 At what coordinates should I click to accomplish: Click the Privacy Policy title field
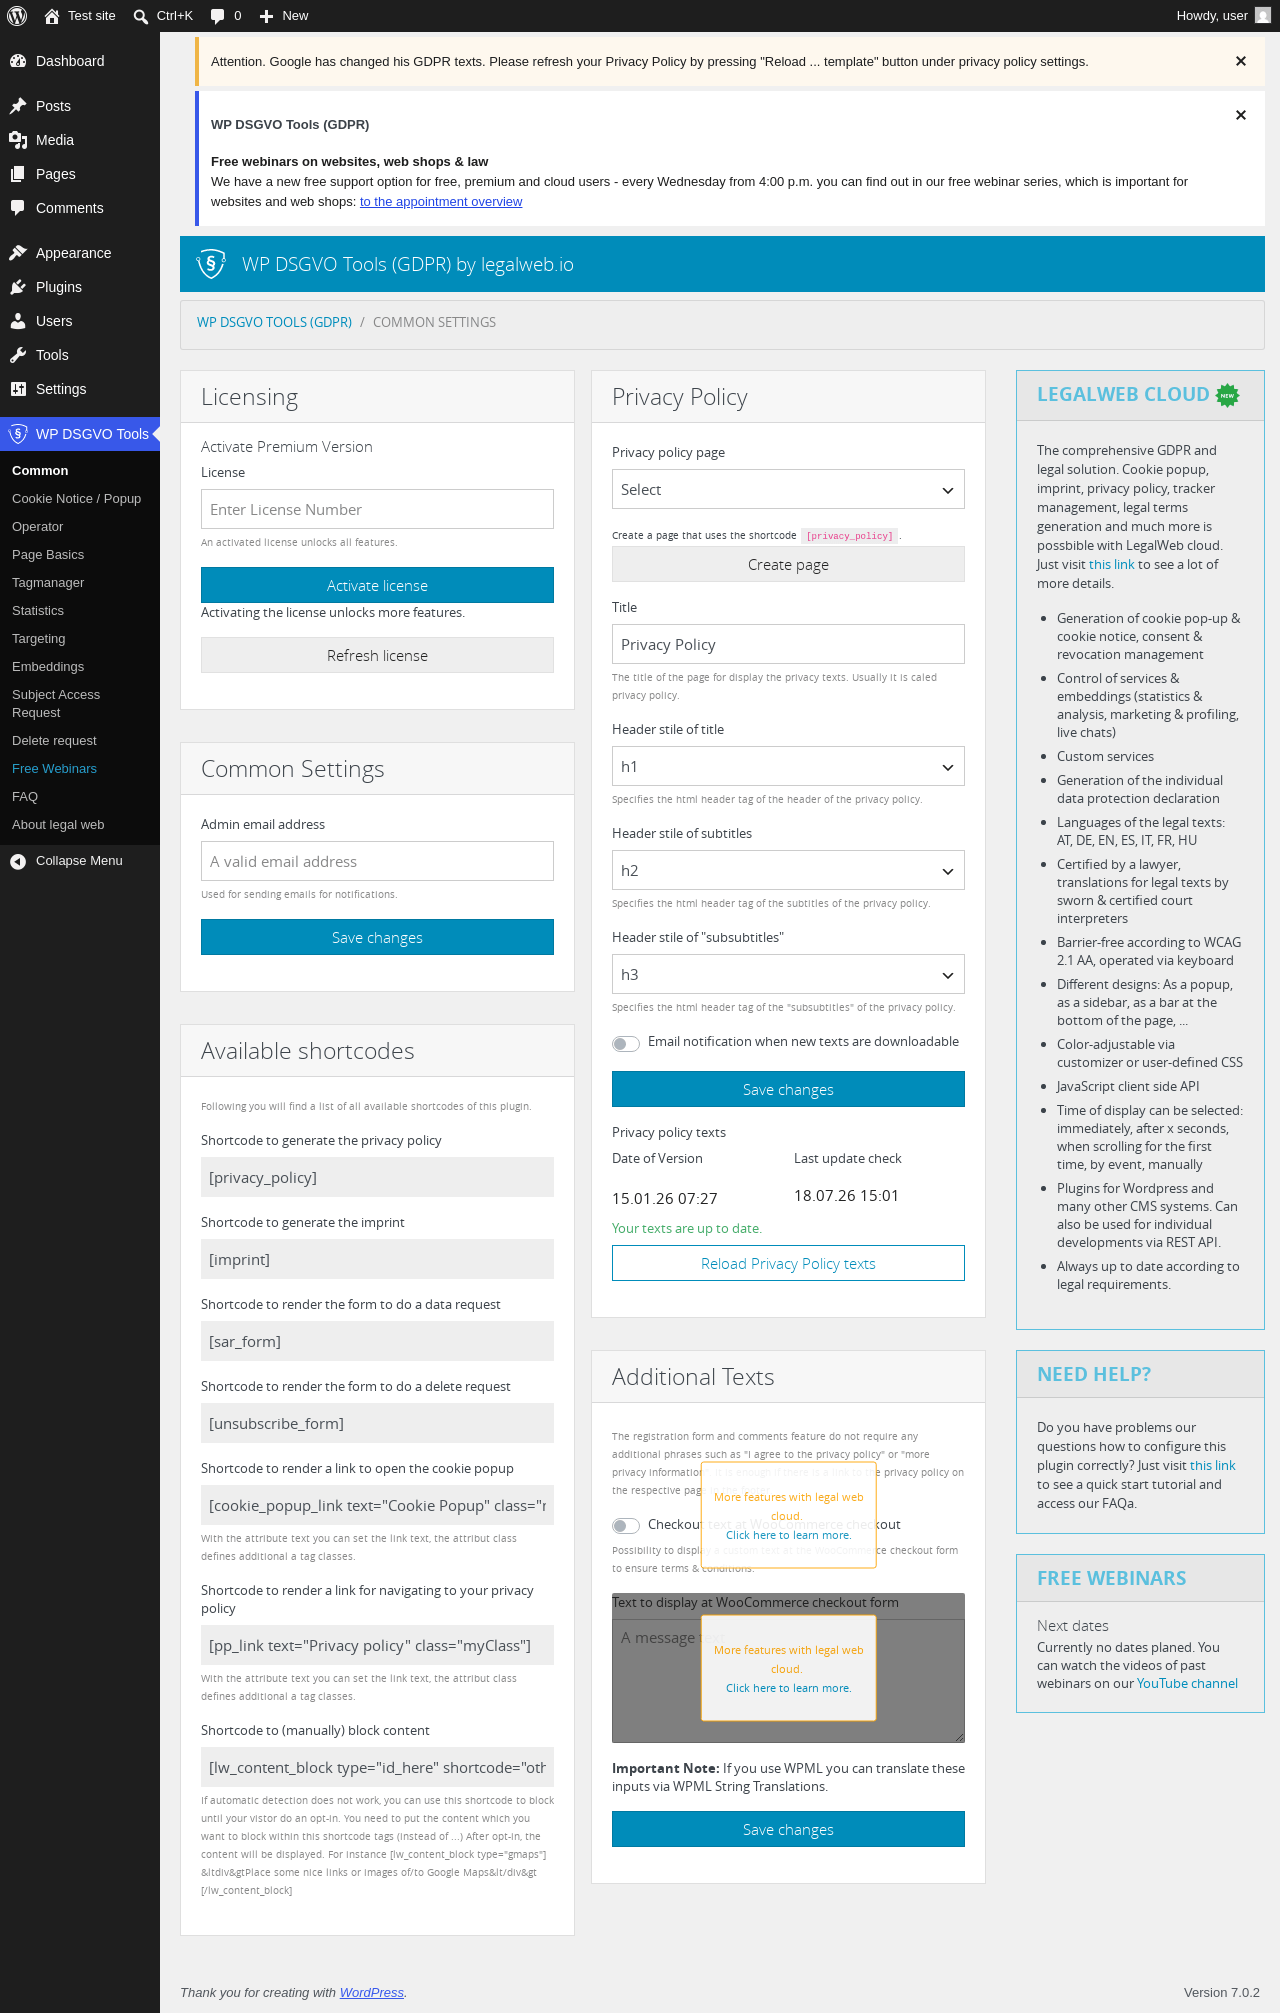788,644
